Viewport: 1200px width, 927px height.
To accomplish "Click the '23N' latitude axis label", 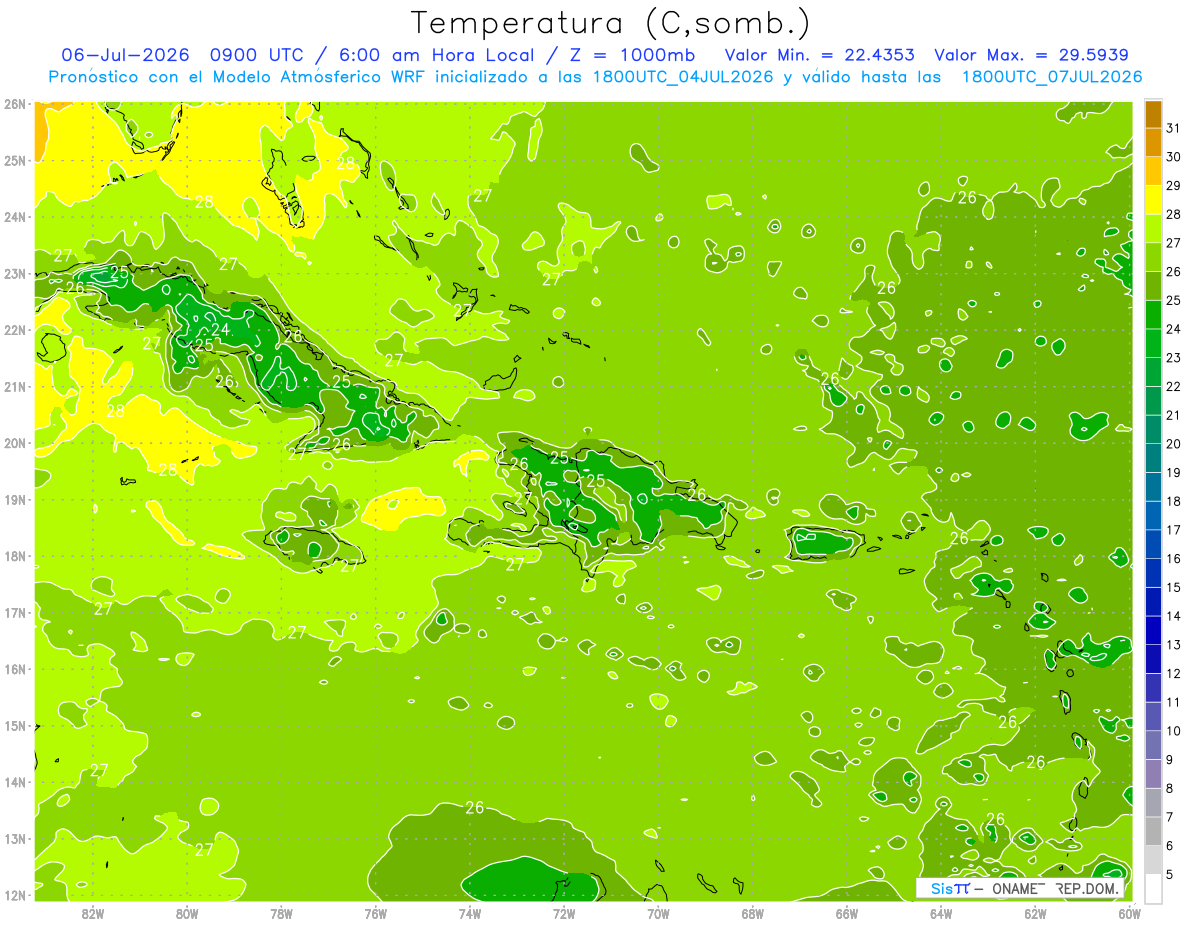I will tap(14, 273).
